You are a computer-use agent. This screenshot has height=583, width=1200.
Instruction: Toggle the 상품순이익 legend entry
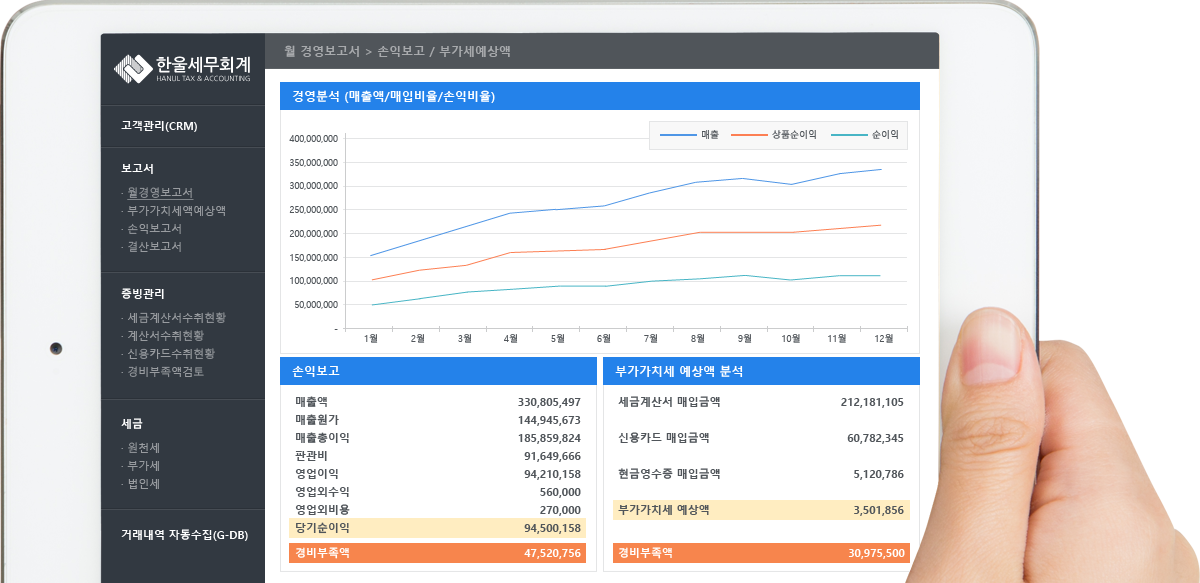coord(774,134)
